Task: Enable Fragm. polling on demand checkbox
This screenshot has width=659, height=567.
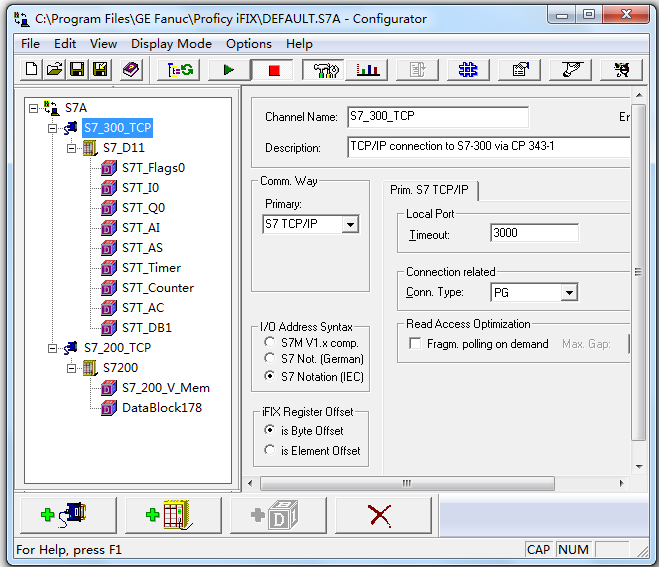Action: 415,343
